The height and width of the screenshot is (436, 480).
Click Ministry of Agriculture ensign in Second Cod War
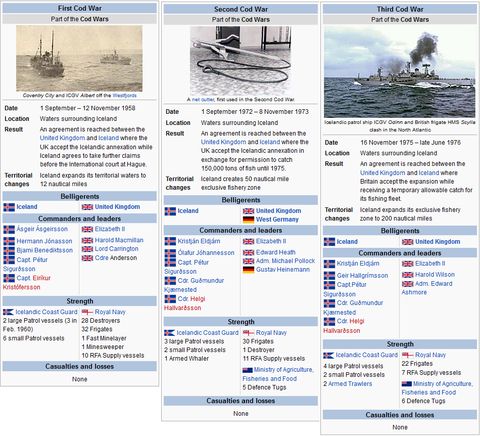coord(247,370)
